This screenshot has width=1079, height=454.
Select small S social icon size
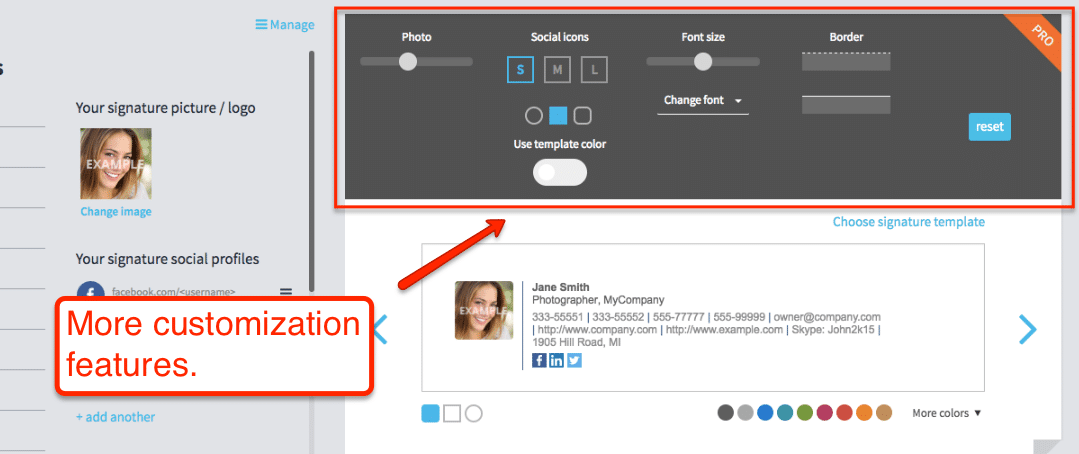520,70
